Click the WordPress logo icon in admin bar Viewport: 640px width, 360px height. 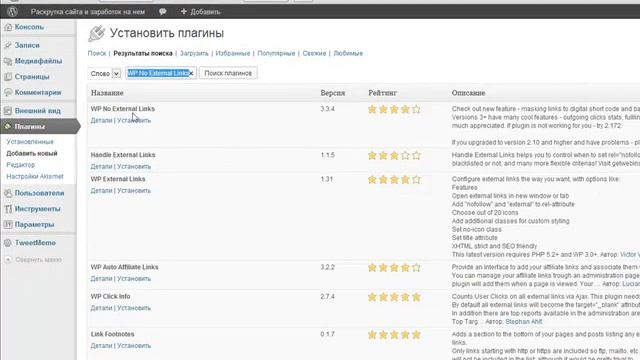tap(12, 11)
